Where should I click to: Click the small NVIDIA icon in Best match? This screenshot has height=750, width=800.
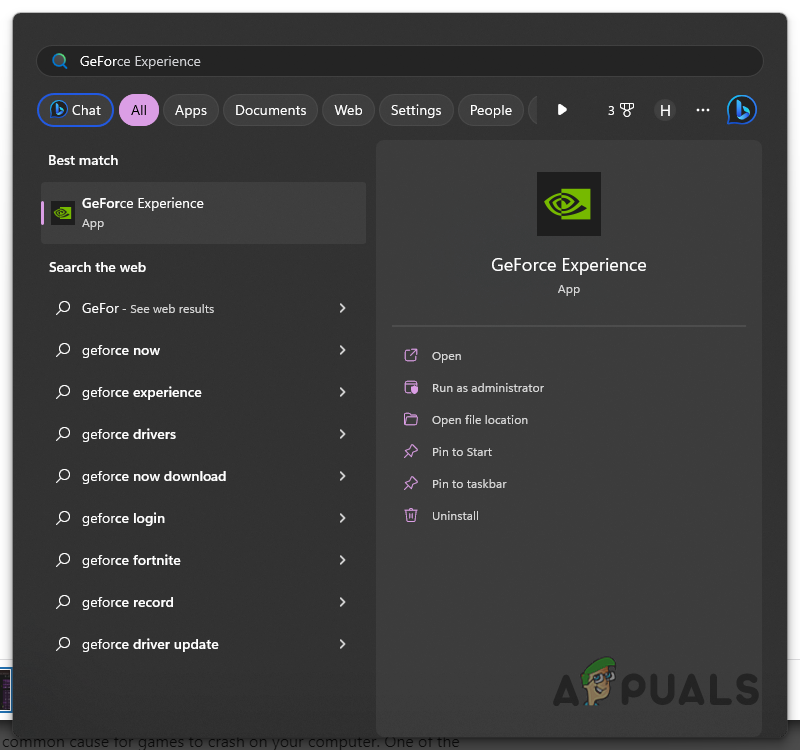63,213
